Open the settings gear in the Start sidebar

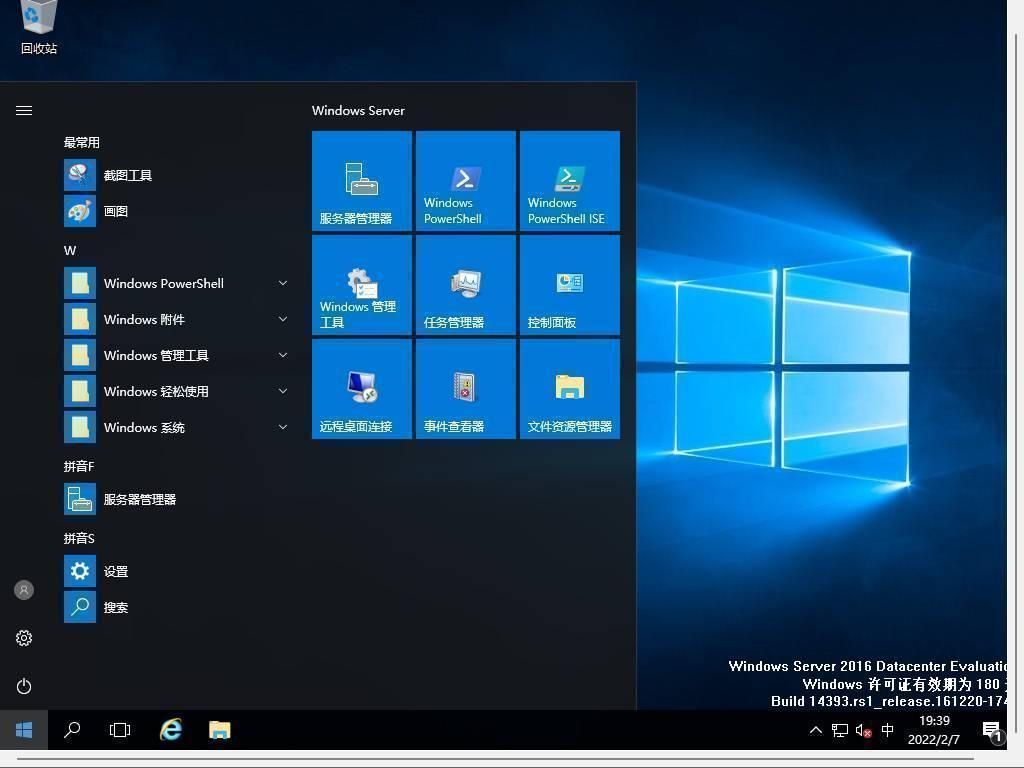pyautogui.click(x=24, y=638)
